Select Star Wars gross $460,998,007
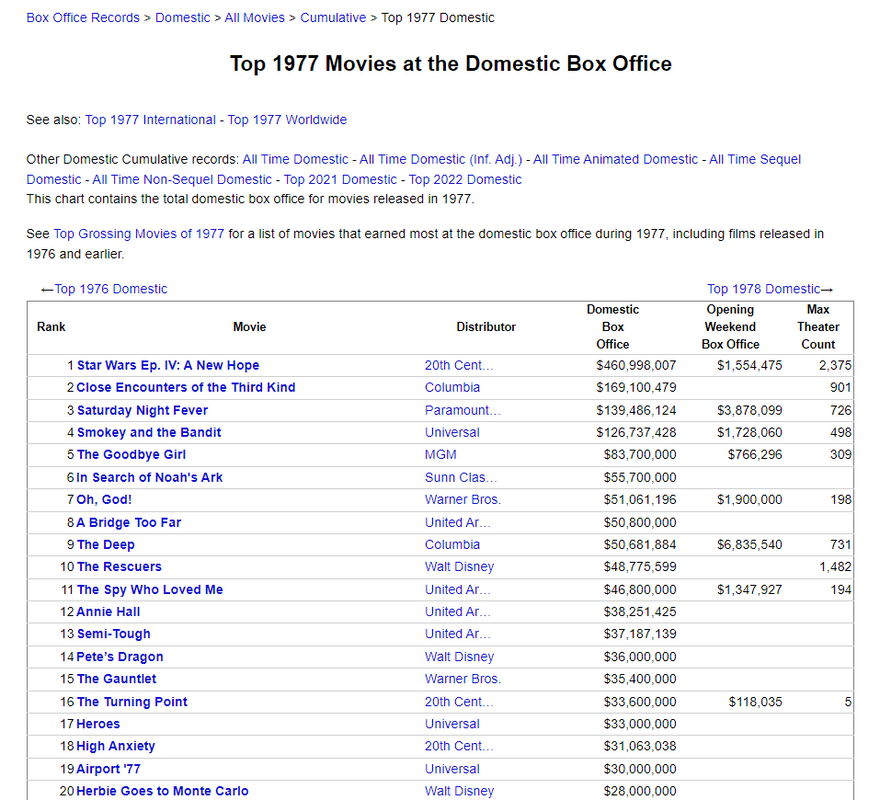Viewport: 880px width, 800px height. [x=636, y=365]
